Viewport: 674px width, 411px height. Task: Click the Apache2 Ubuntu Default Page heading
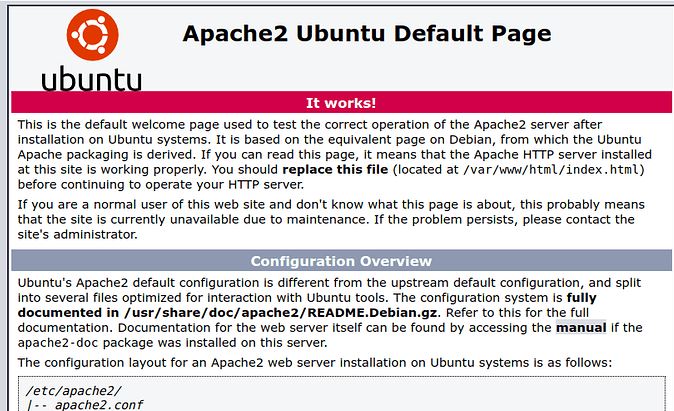[367, 34]
